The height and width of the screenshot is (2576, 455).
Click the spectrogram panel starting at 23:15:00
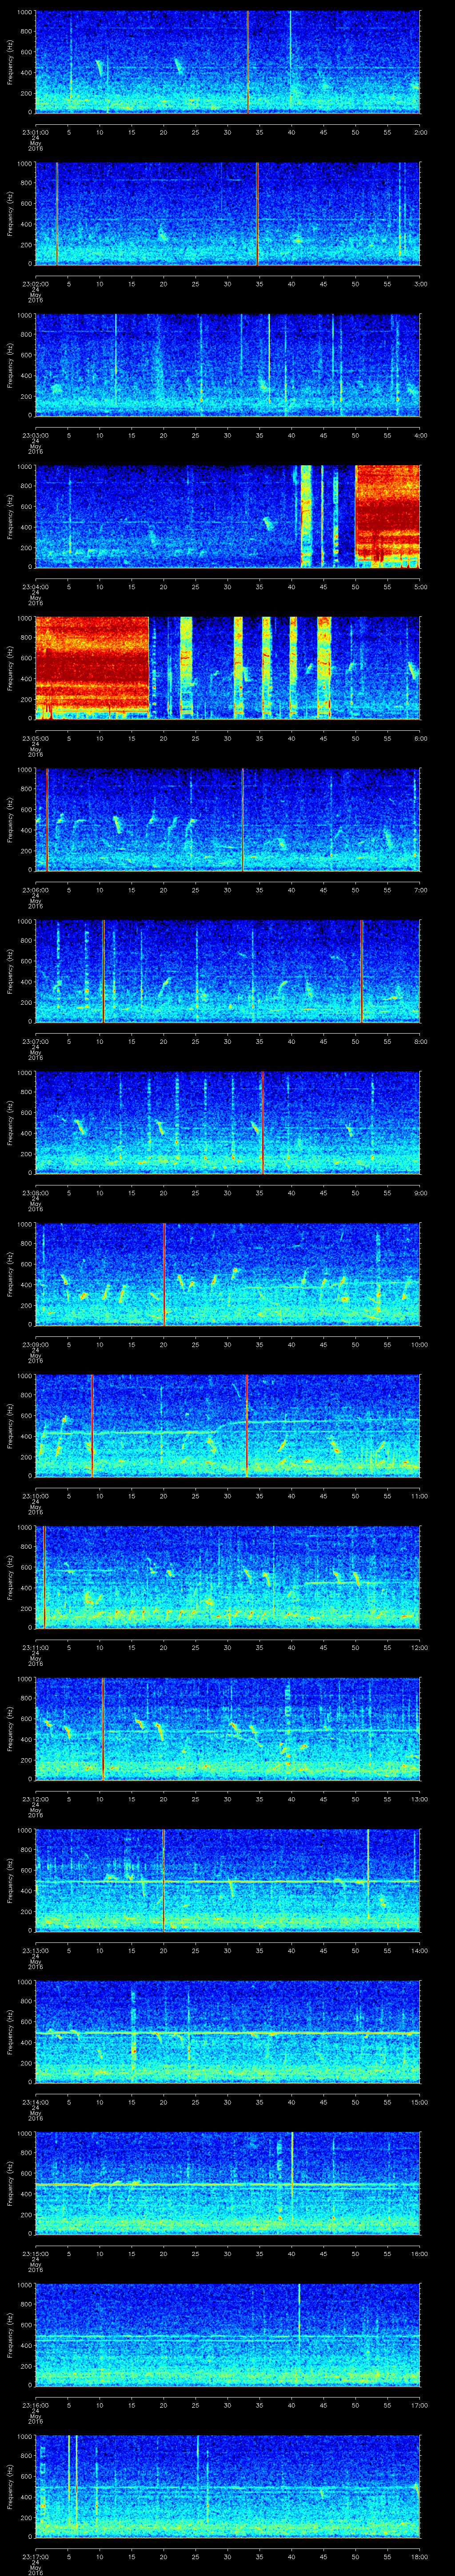228,2182
